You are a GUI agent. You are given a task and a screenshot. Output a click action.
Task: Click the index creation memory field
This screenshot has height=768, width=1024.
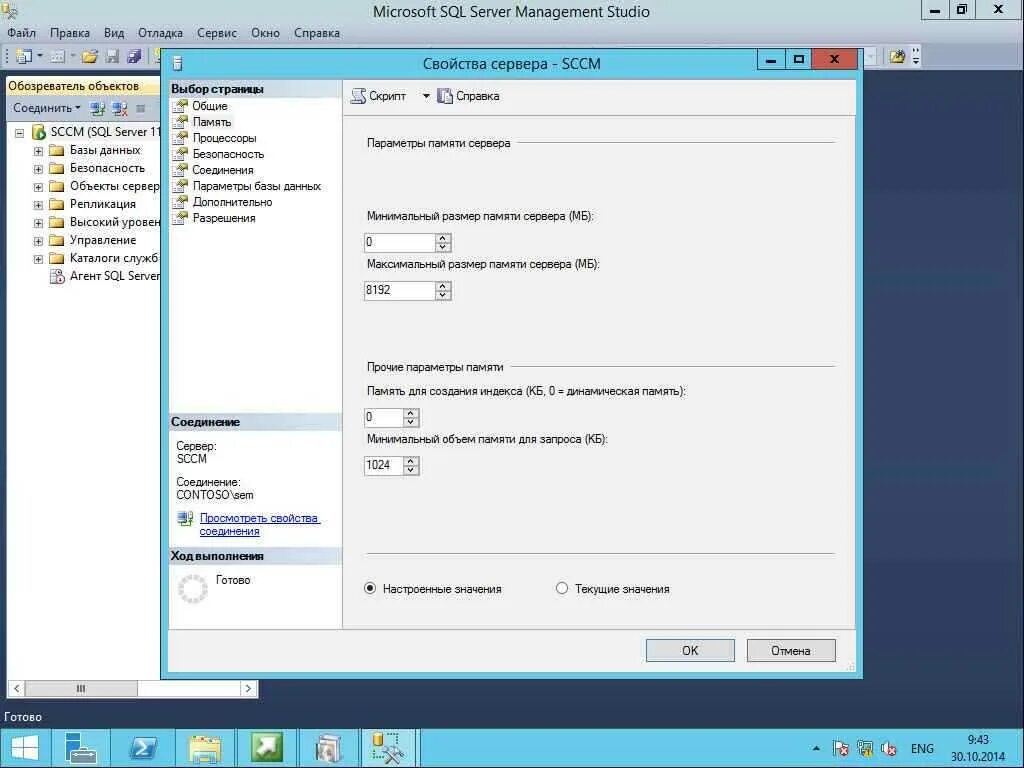(x=383, y=417)
